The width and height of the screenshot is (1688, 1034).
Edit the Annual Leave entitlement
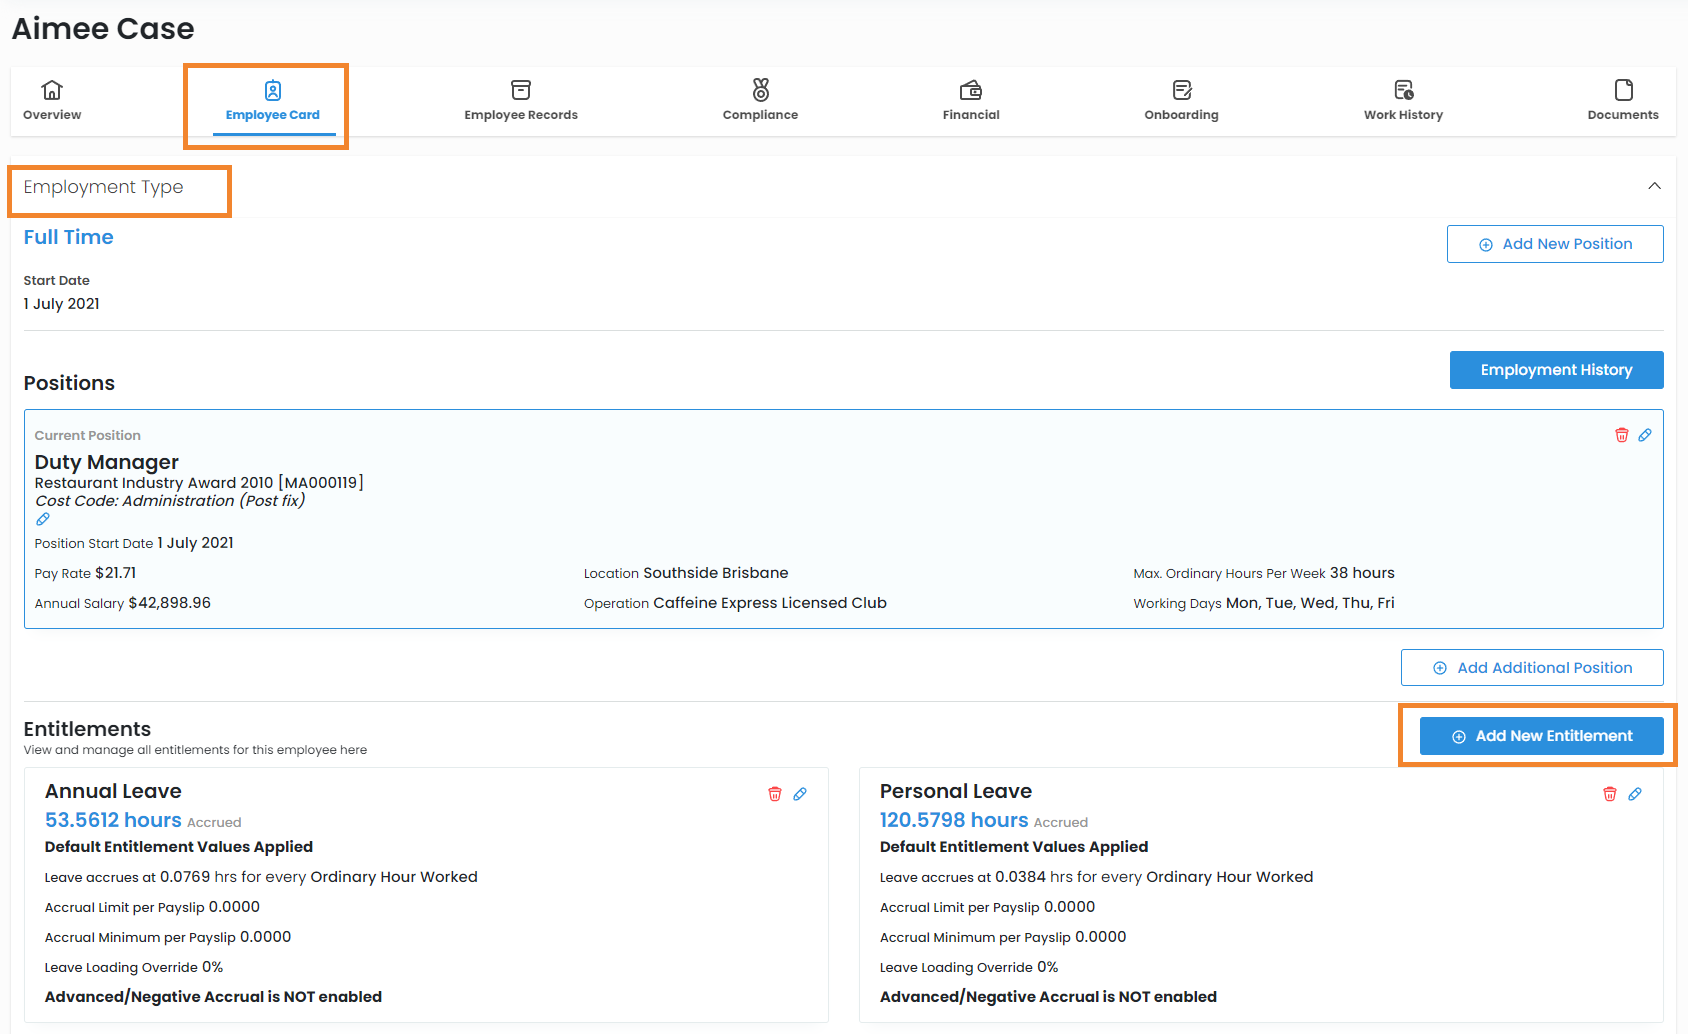[x=800, y=794]
